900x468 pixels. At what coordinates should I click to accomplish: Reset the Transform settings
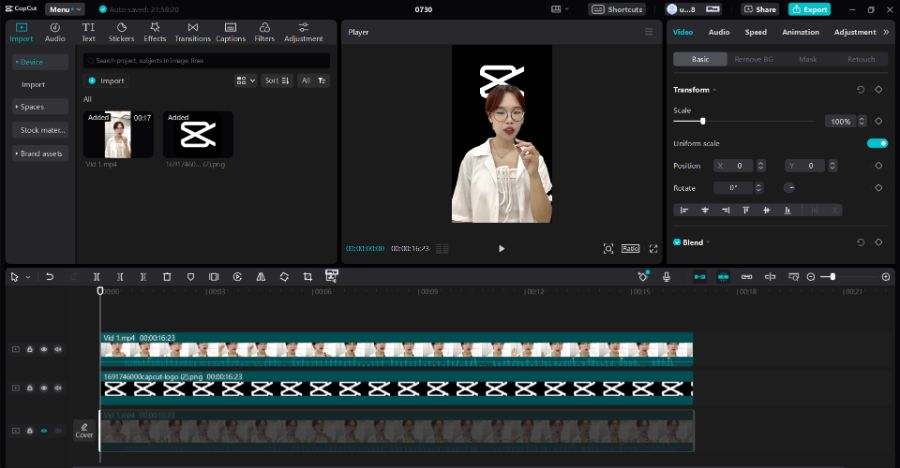coord(860,90)
